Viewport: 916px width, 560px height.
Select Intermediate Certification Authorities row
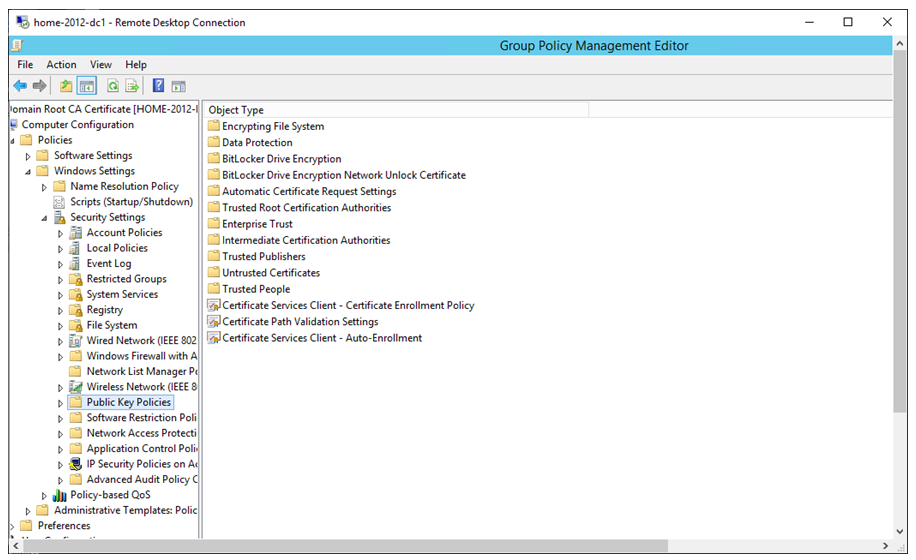306,240
